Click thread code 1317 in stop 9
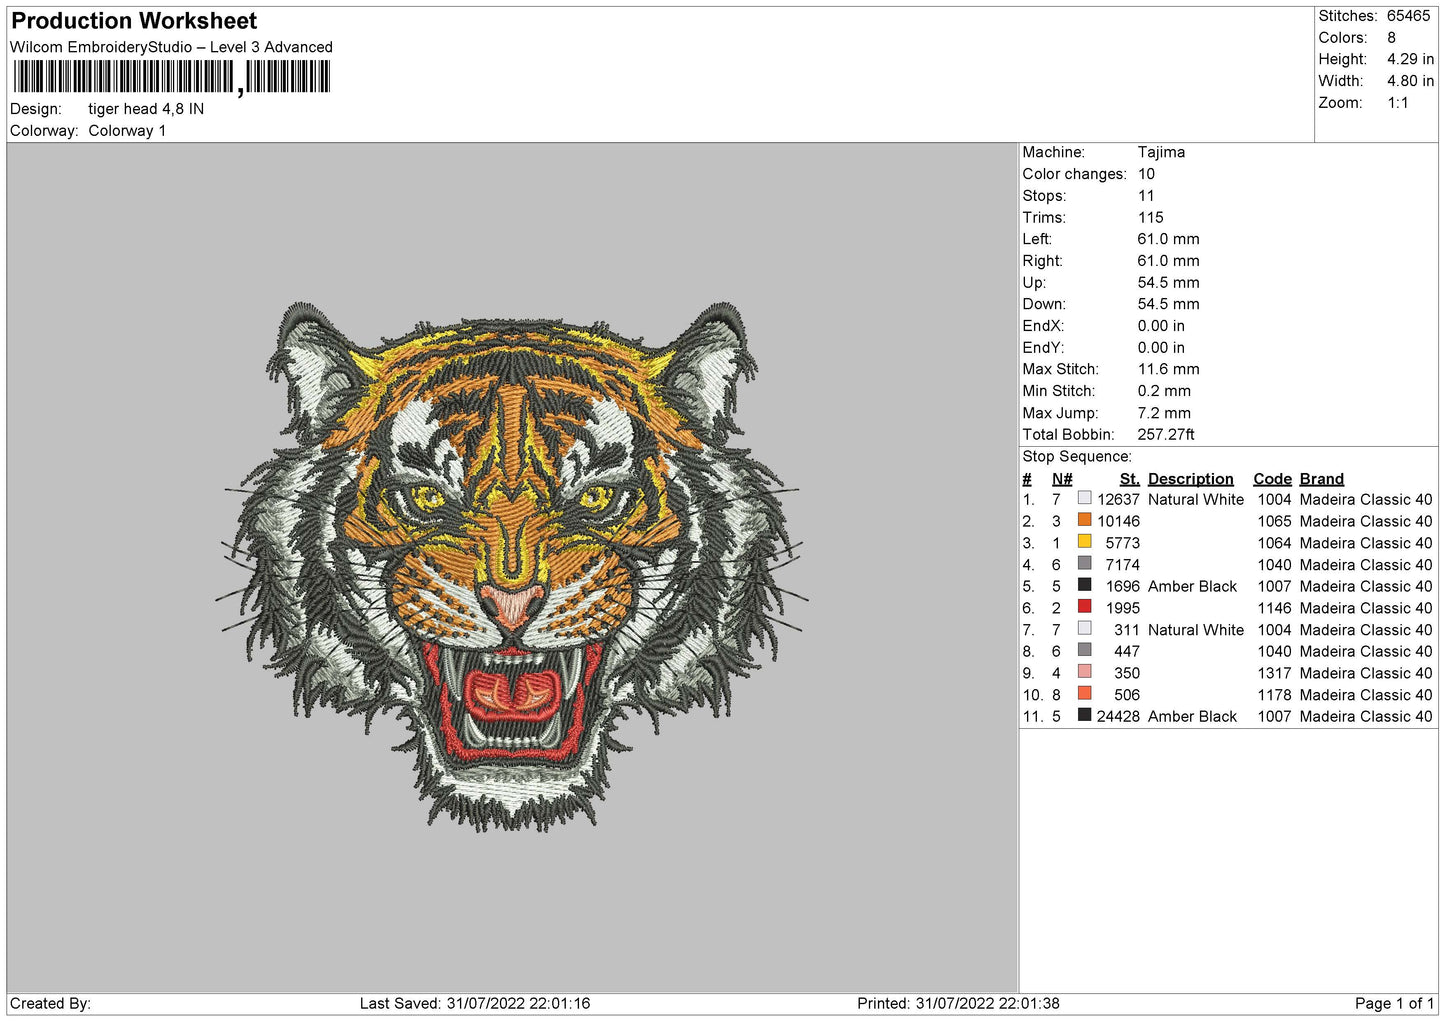The width and height of the screenshot is (1445, 1021). click(x=1274, y=673)
